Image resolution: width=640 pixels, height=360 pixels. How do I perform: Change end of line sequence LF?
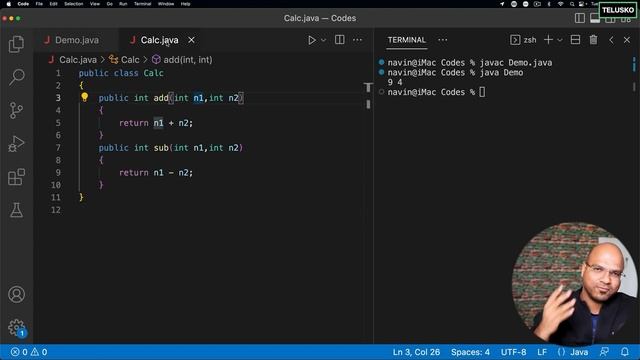click(542, 352)
